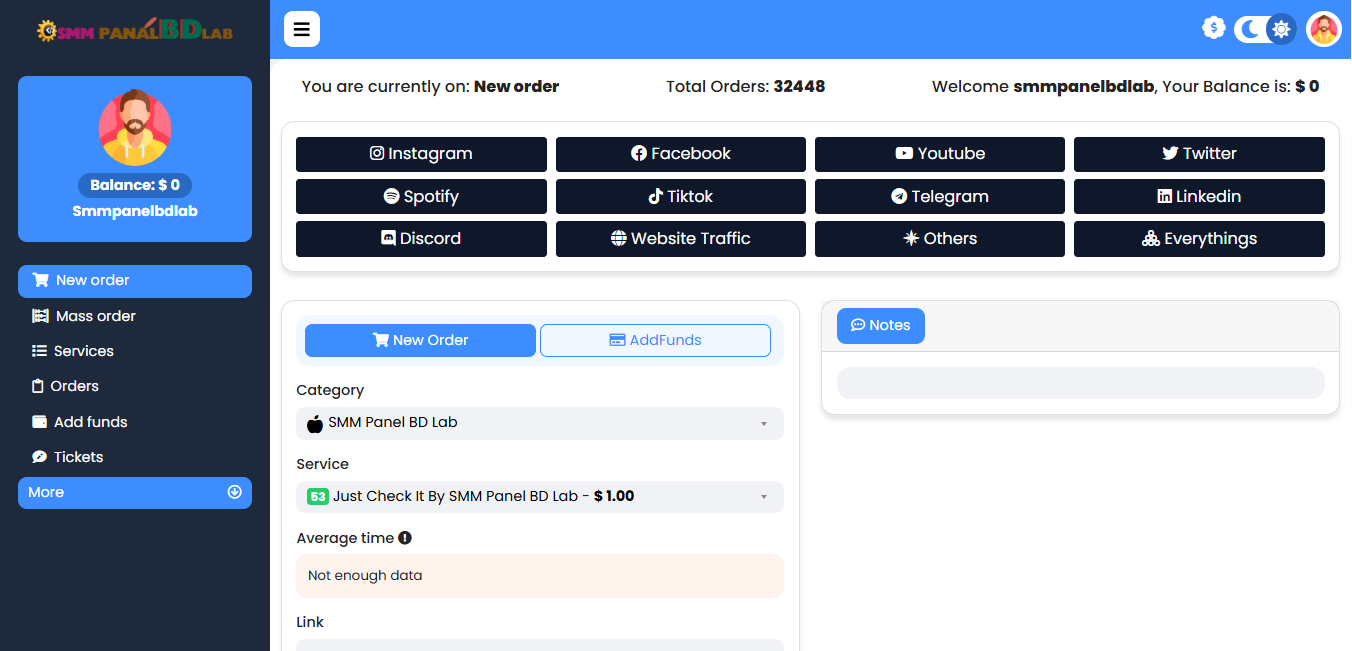This screenshot has width=1352, height=651.
Task: Click the sidebar profile avatar picture
Action: [135, 128]
